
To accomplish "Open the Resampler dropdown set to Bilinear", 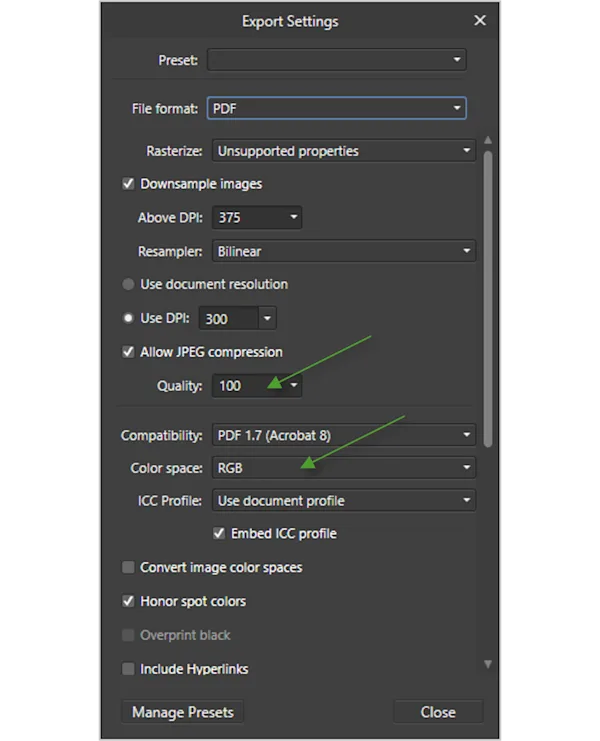I will (x=343, y=251).
